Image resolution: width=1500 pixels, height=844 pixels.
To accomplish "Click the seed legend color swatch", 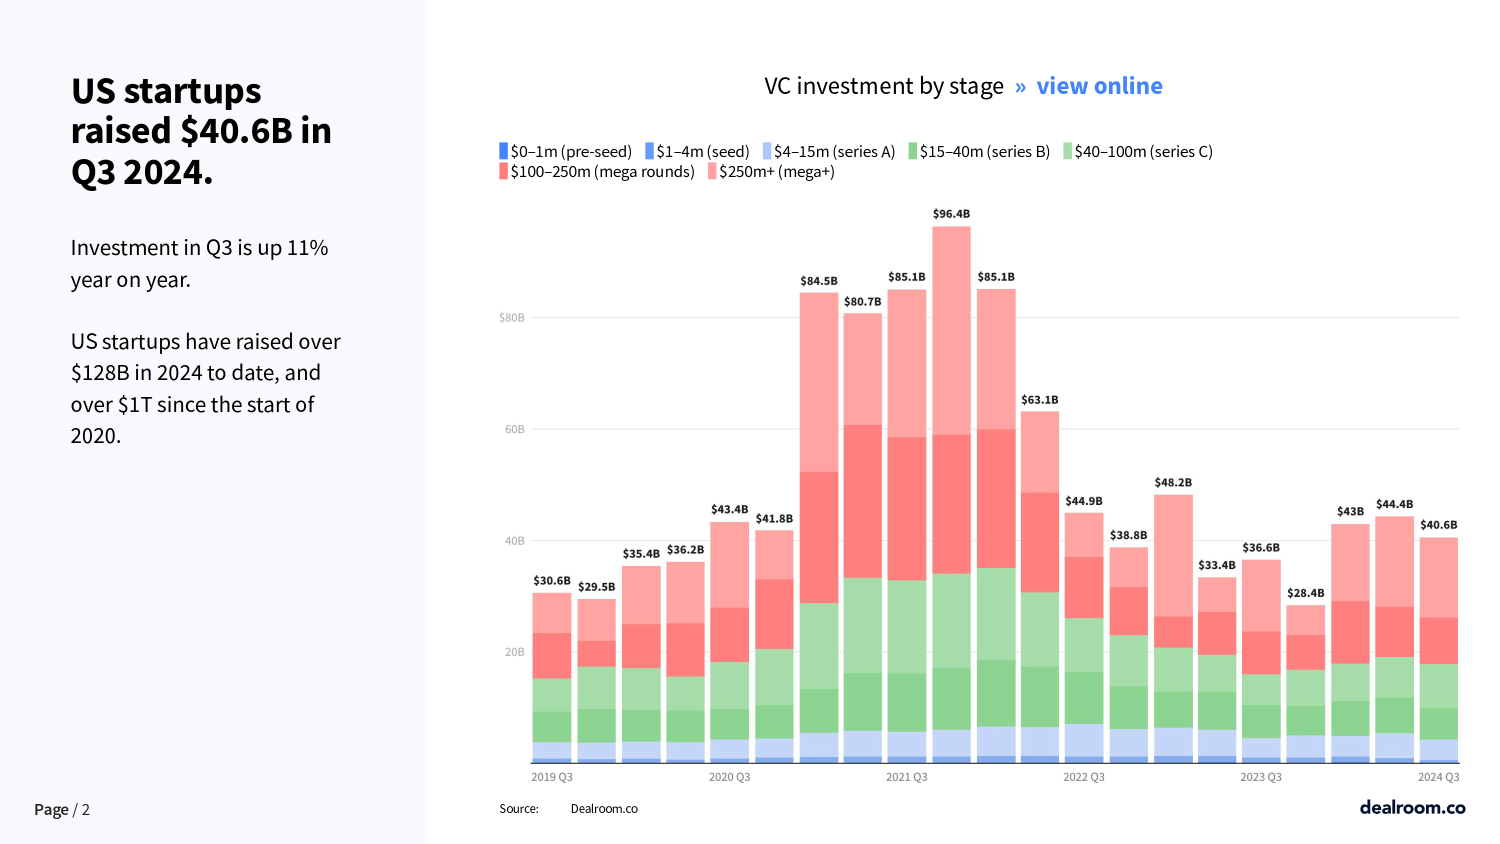I will pyautogui.click(x=650, y=151).
